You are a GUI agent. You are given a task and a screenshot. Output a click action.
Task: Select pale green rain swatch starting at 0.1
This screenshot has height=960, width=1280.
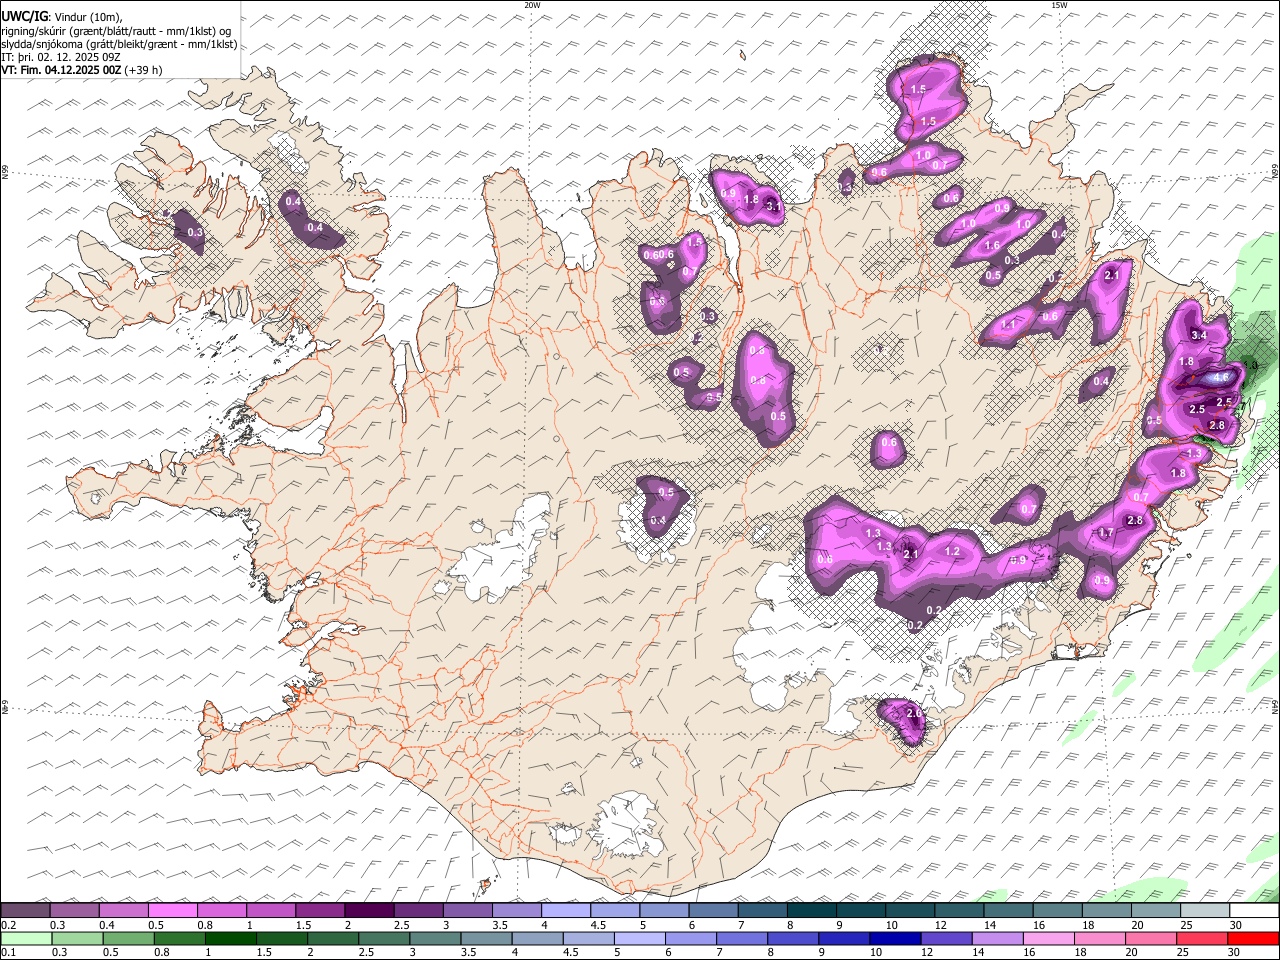(26, 938)
